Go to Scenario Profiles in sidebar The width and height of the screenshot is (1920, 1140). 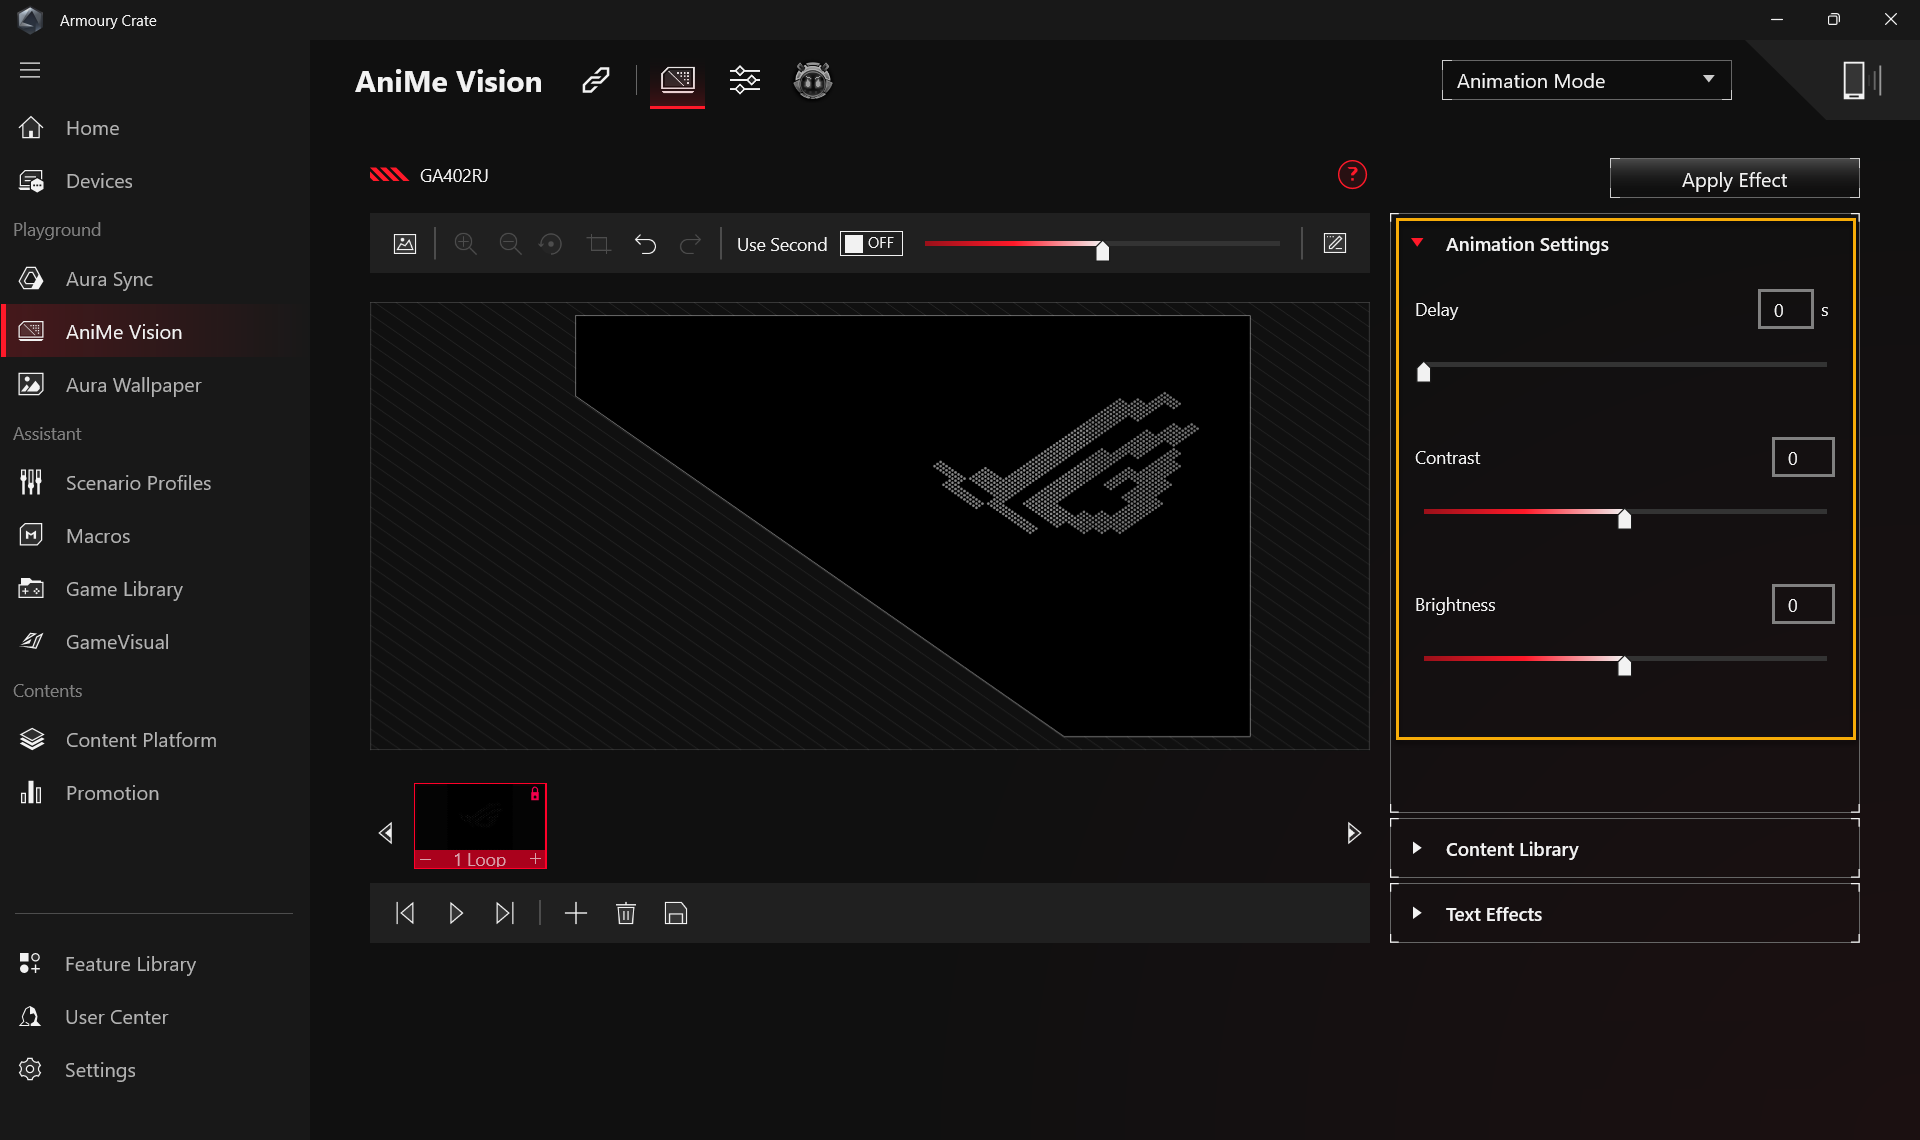tap(138, 483)
